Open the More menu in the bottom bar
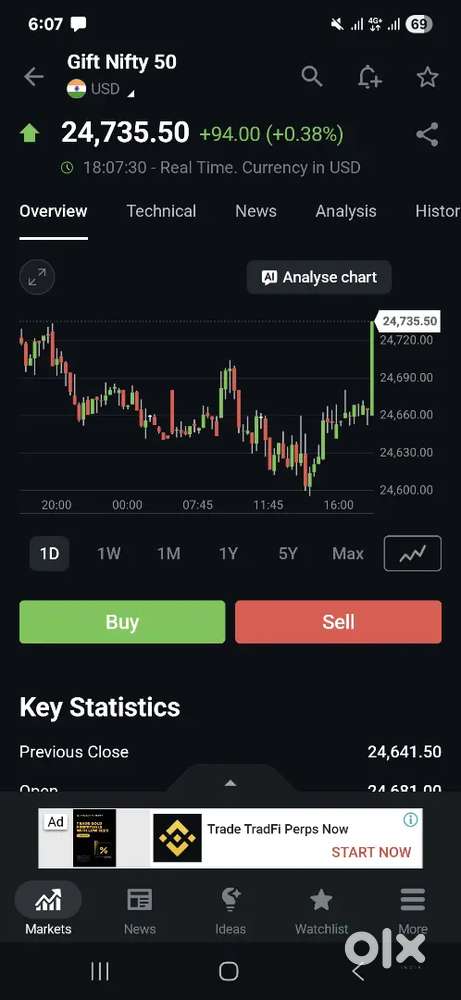 413,911
